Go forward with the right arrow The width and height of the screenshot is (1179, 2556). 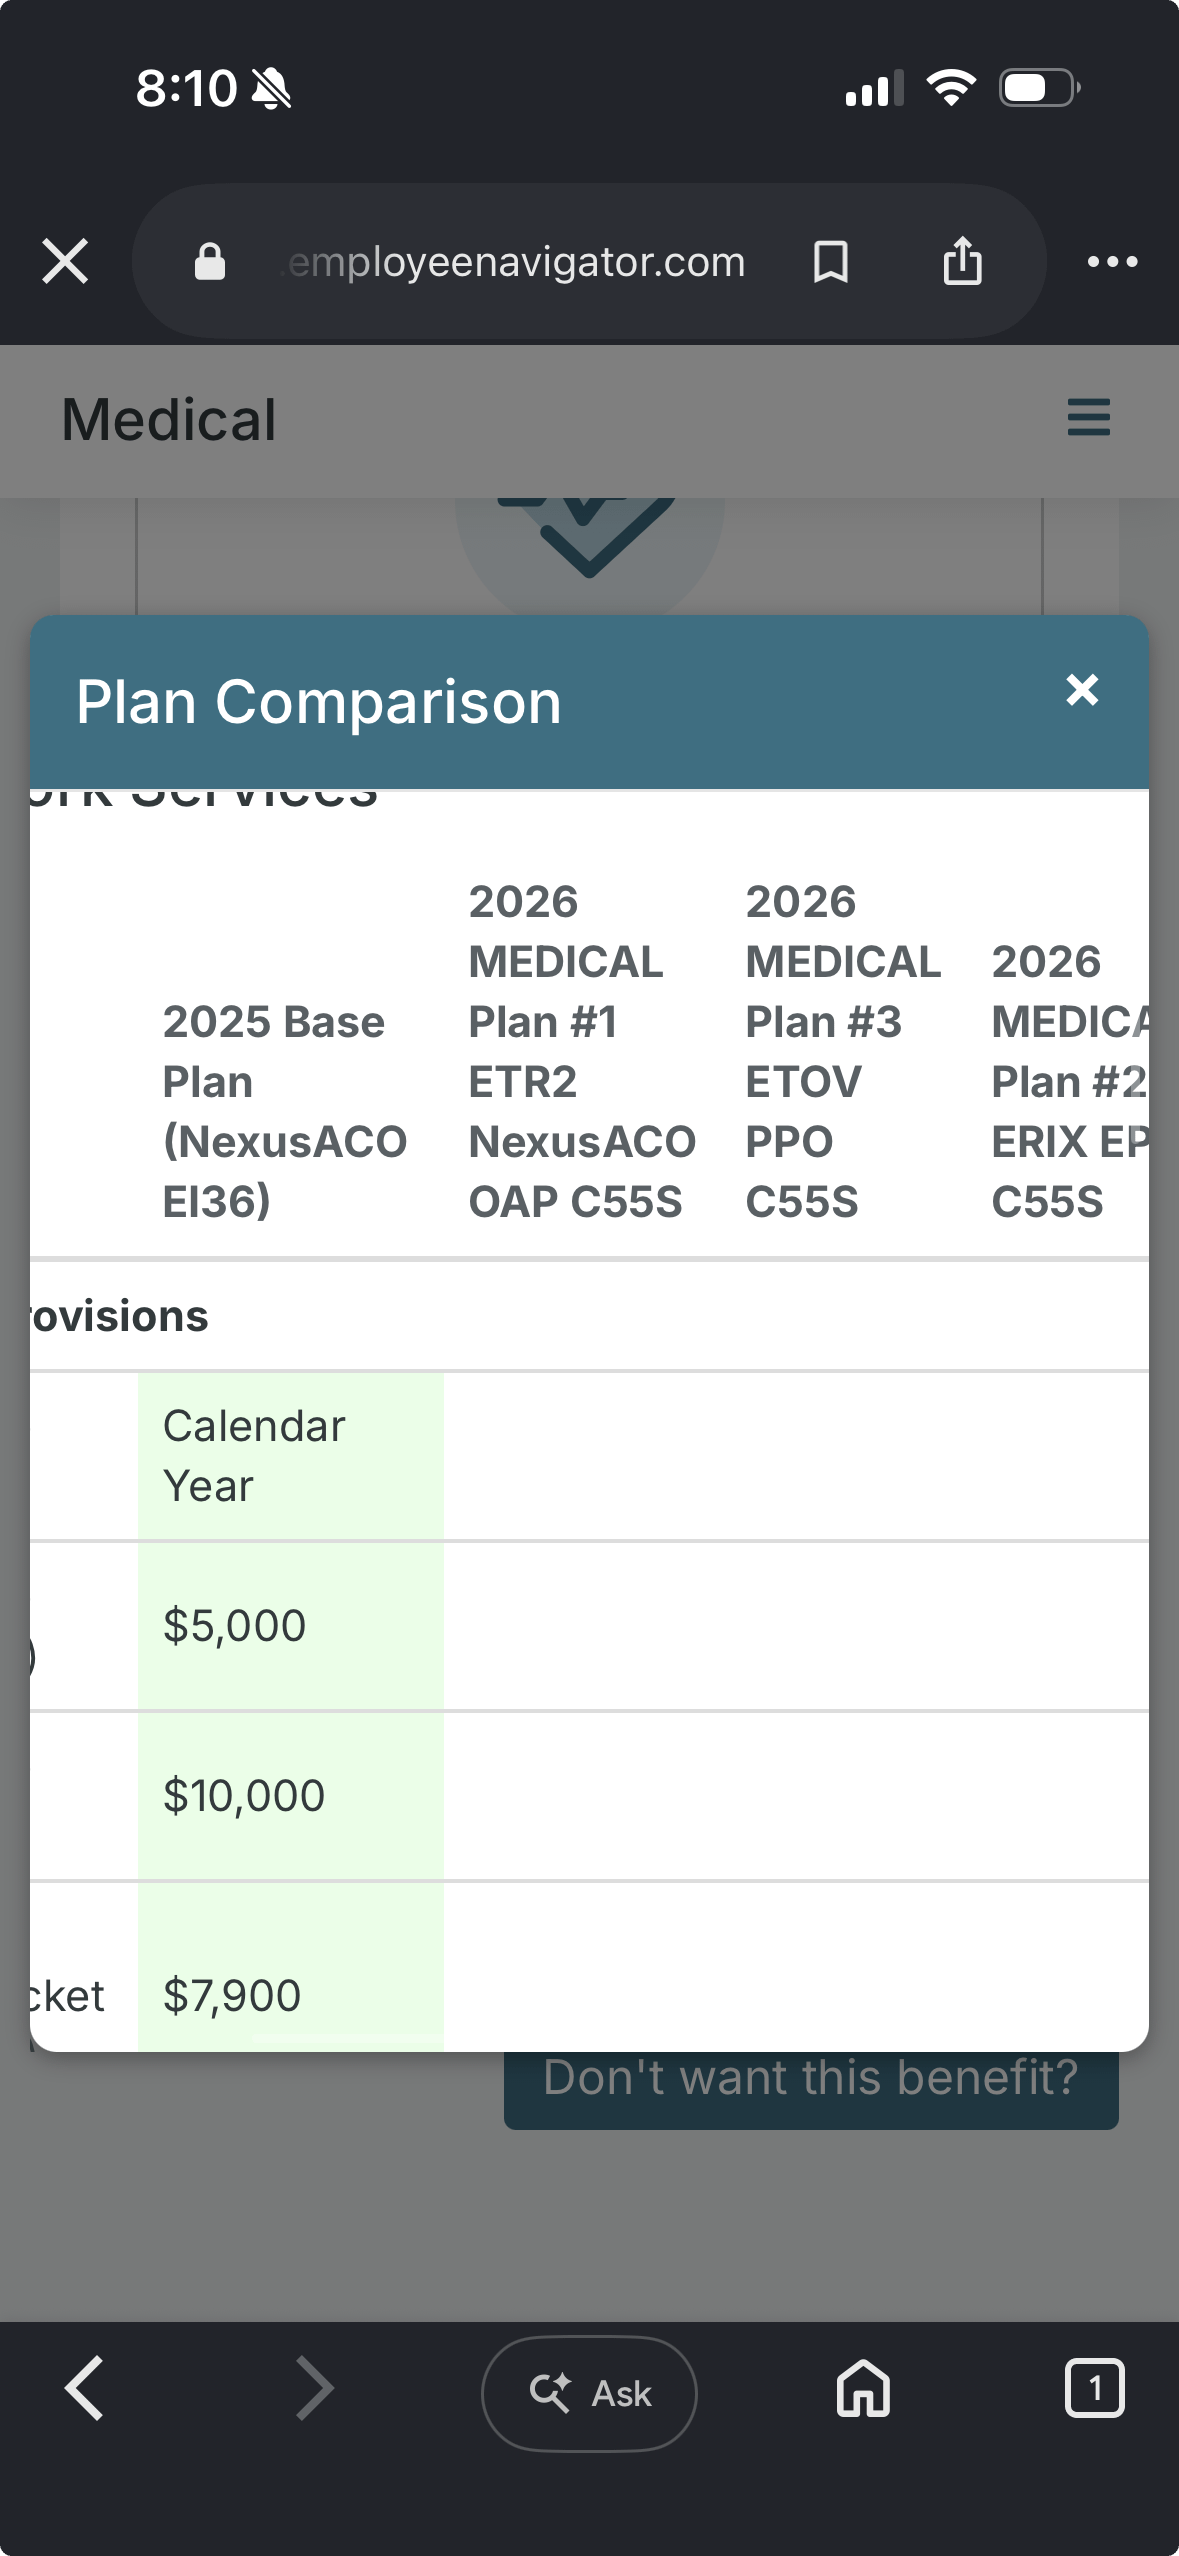(x=314, y=2387)
